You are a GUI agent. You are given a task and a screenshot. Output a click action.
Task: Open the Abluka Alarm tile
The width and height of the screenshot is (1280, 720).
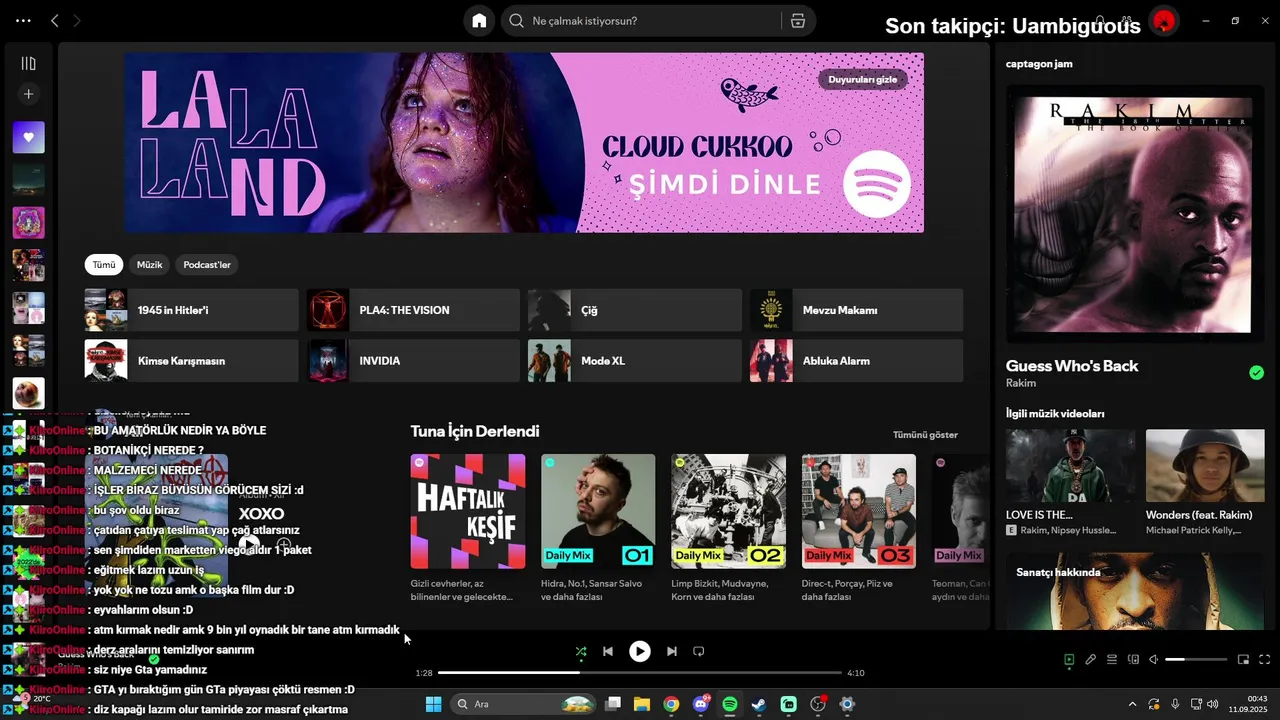point(856,361)
